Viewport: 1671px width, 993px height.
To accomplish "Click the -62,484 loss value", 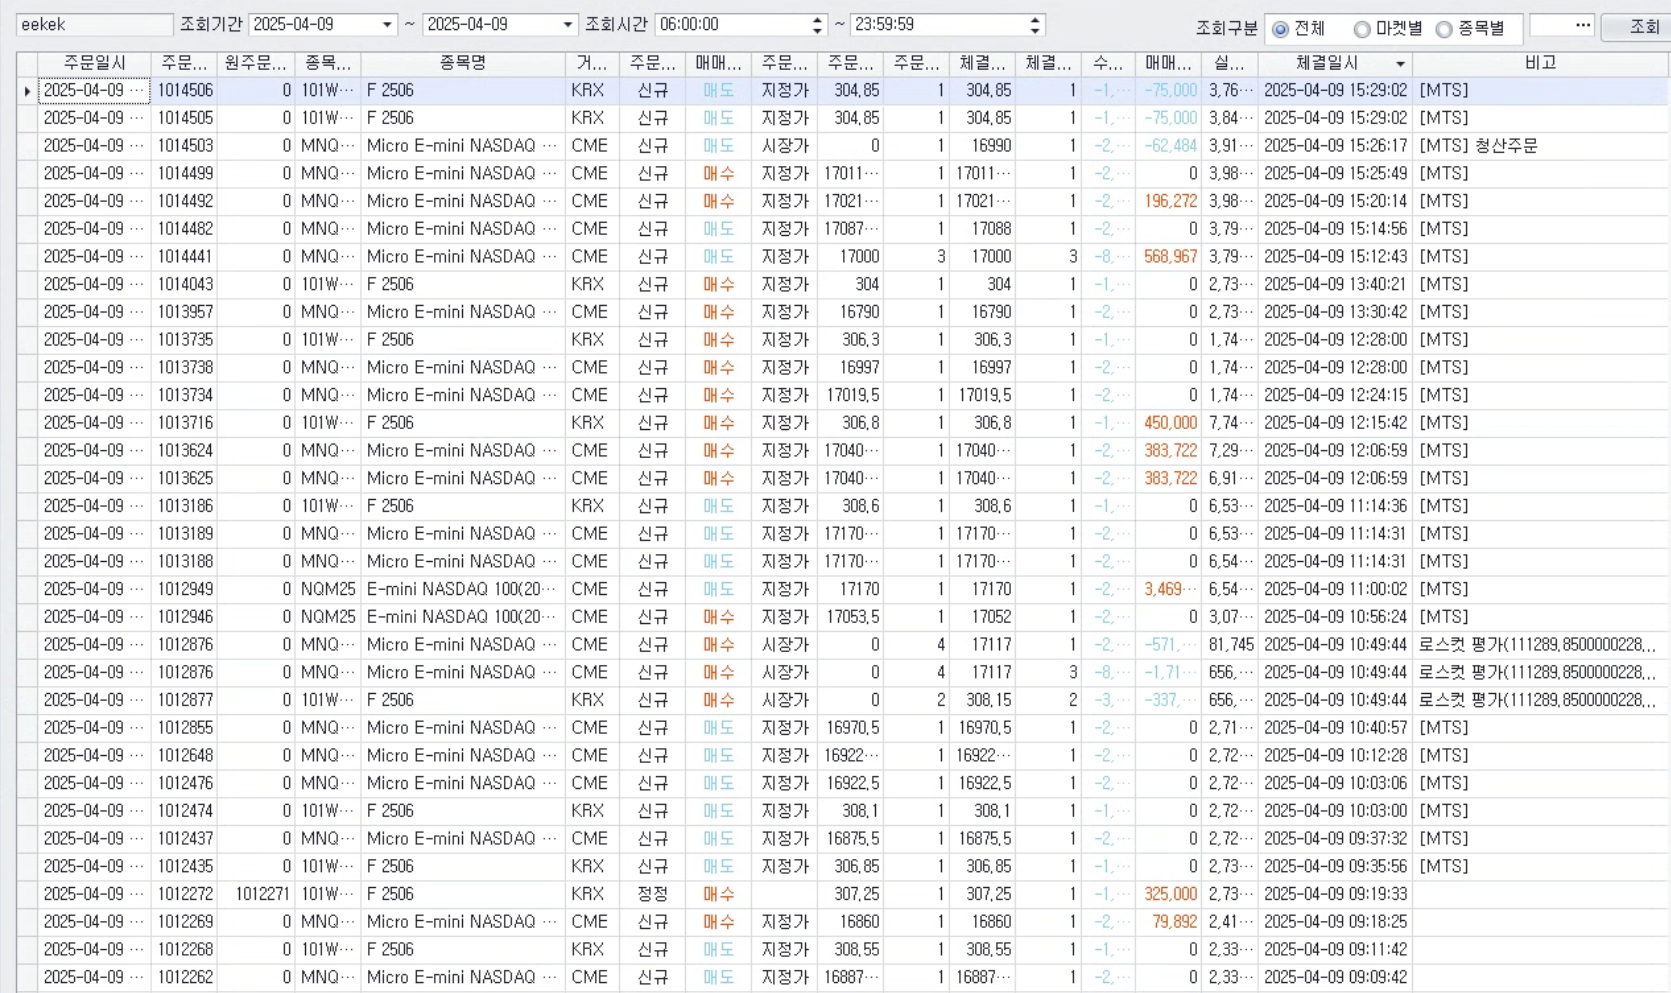I will (x=1170, y=146).
